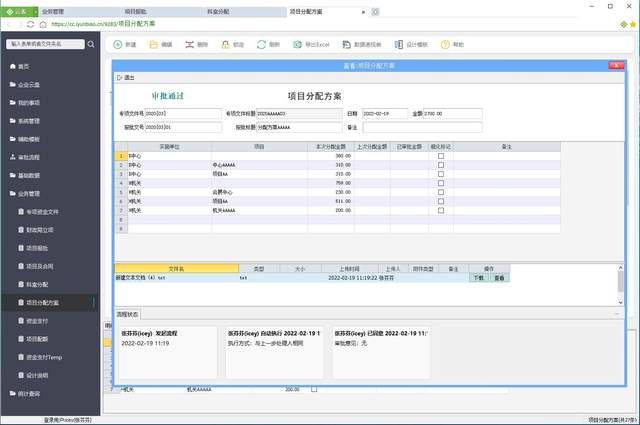640x425 pixels.
Task: Click the 上传时间 column header in attachments
Action: tap(349, 269)
